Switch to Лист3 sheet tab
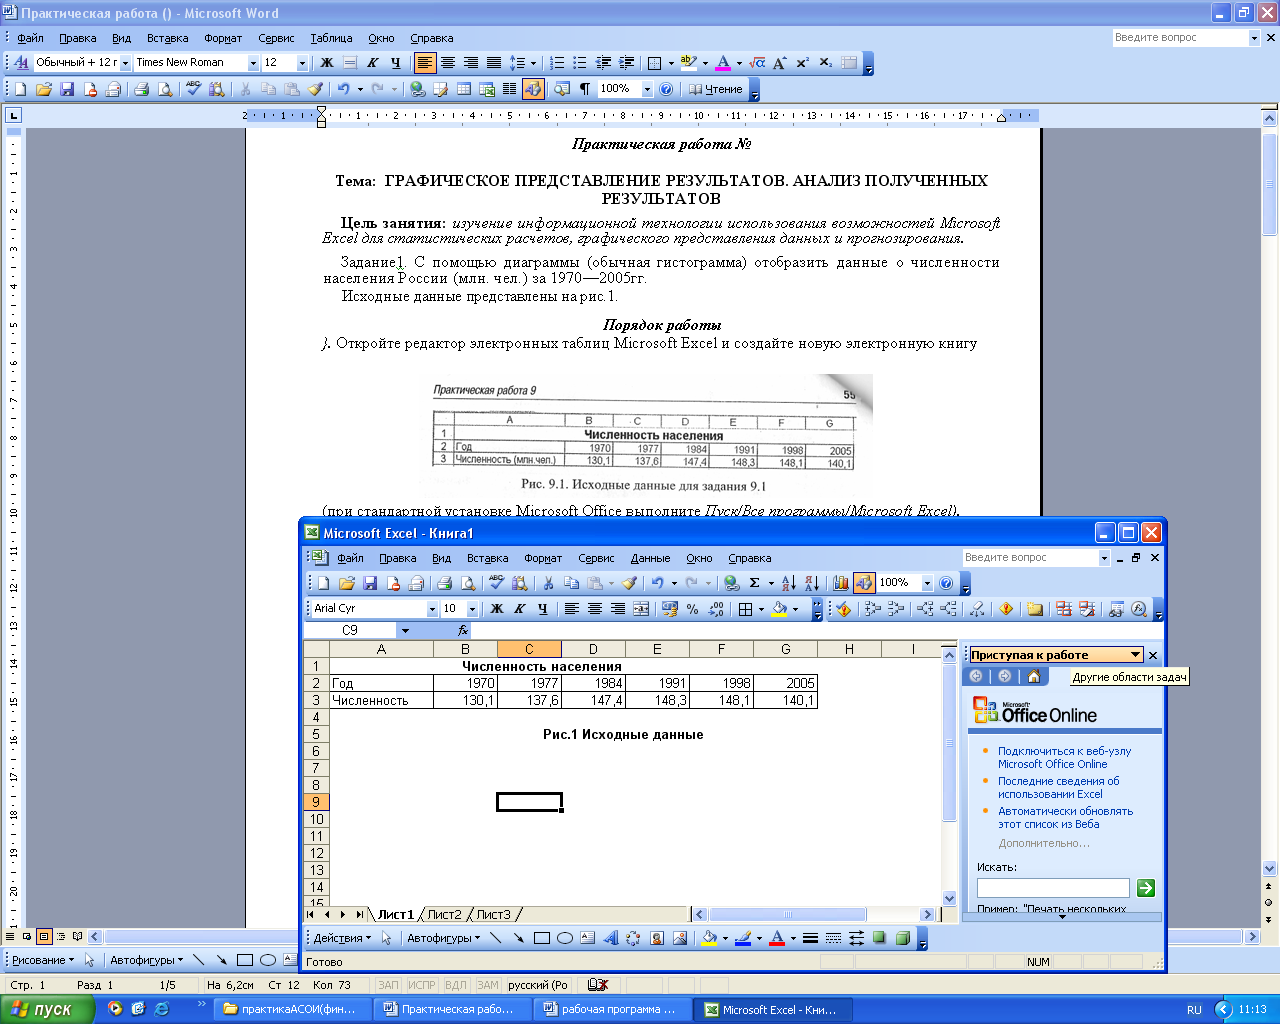 coord(493,914)
